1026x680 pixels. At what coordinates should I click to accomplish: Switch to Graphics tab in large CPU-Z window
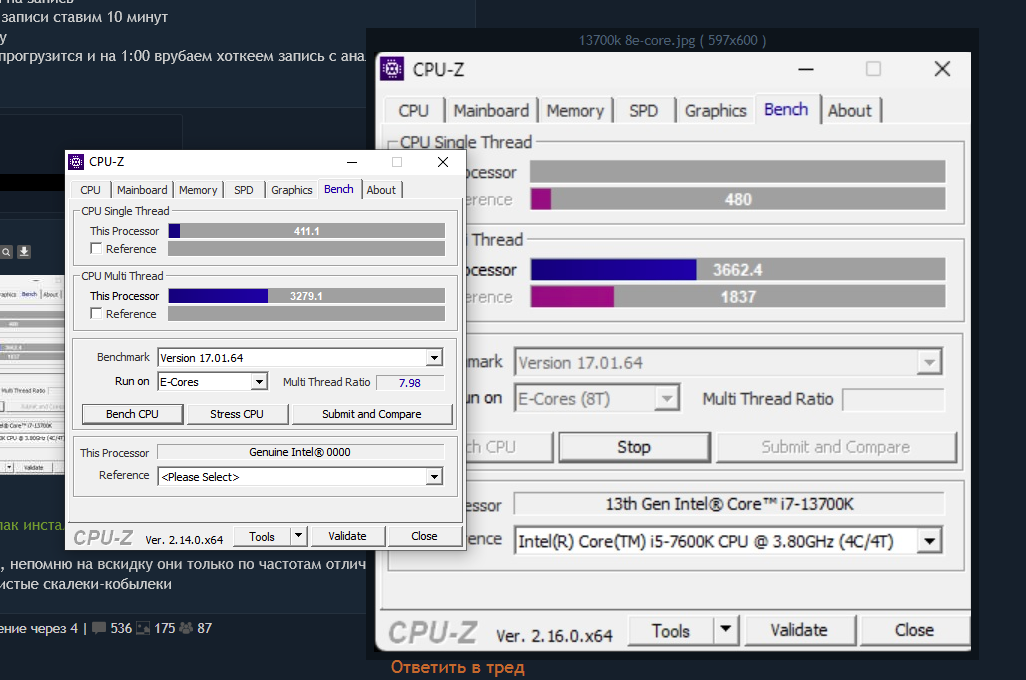click(715, 111)
